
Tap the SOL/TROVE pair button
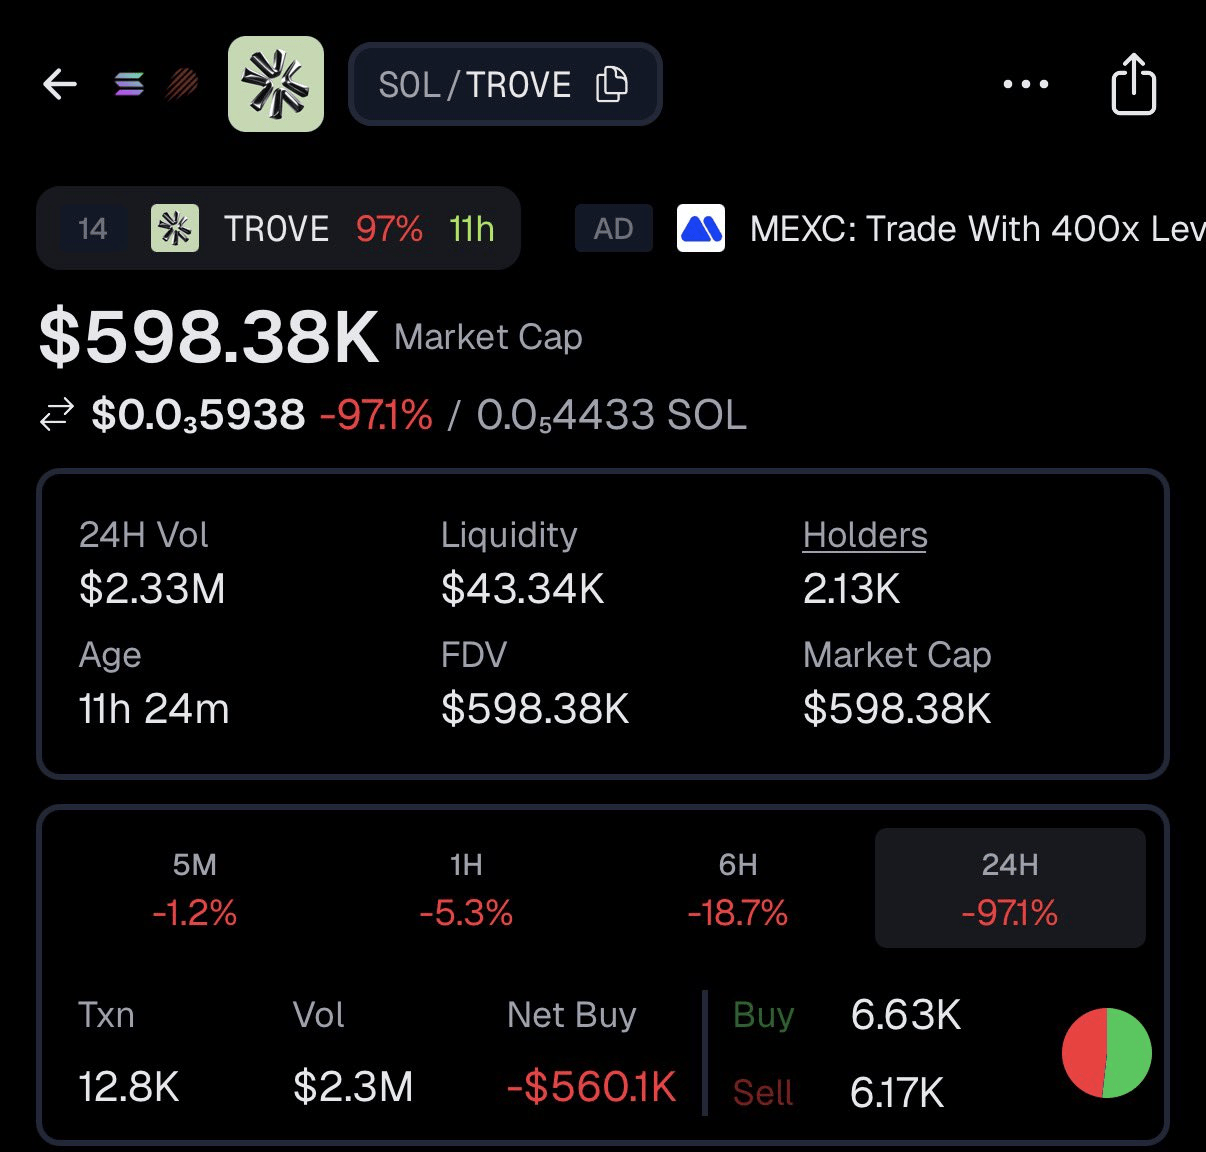click(475, 84)
